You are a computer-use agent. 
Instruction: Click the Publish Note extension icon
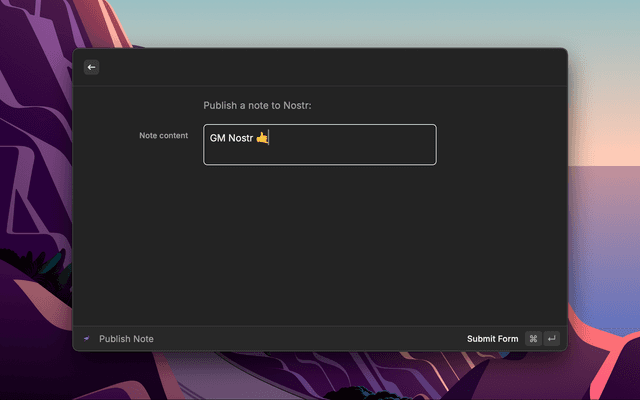pyautogui.click(x=87, y=339)
